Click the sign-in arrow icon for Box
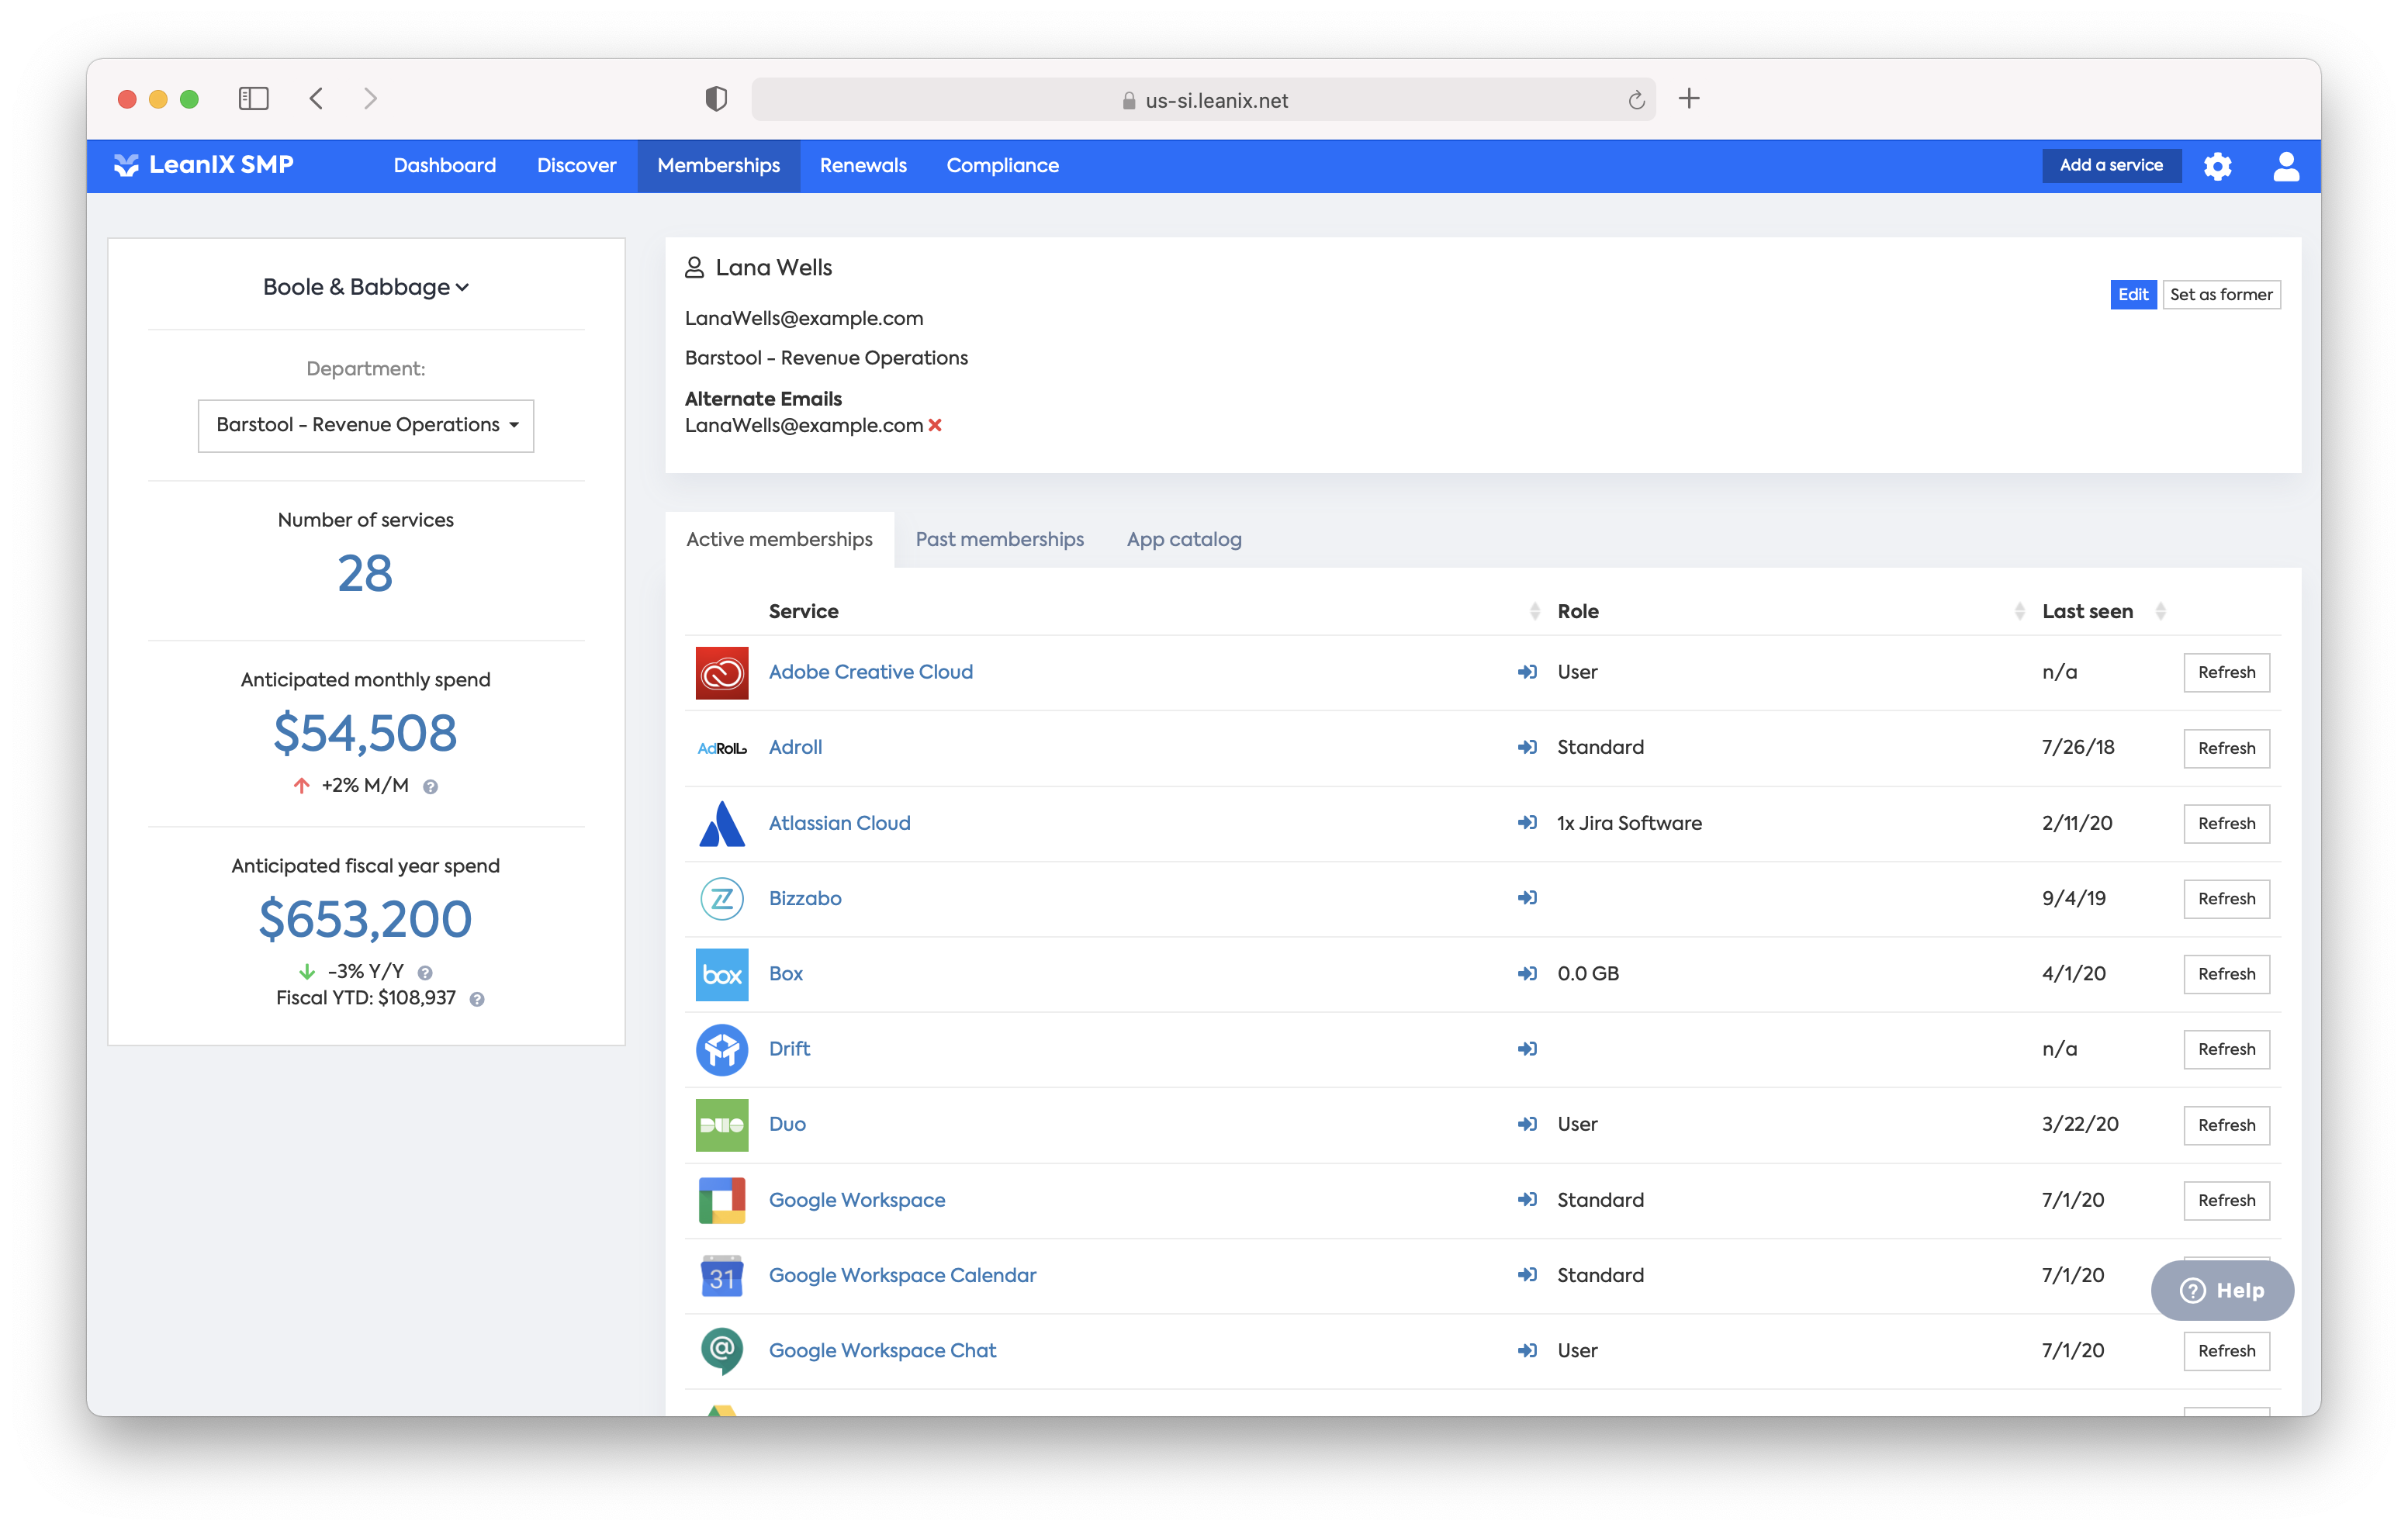 1526,974
